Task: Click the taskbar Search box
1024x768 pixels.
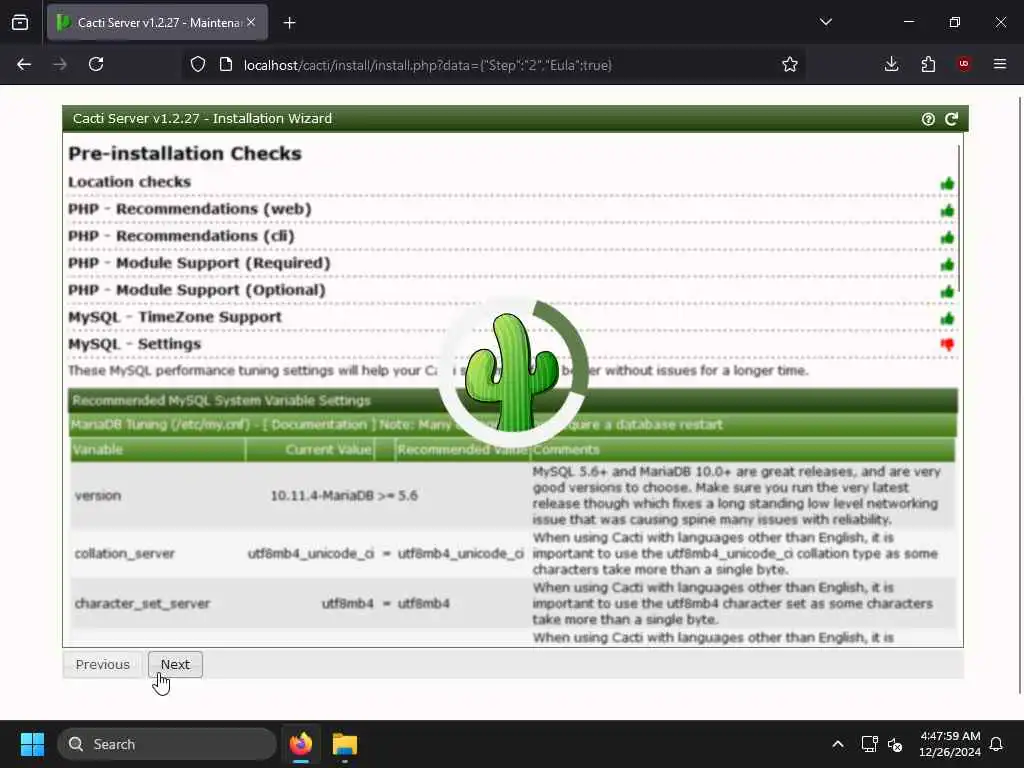Action: (167, 744)
